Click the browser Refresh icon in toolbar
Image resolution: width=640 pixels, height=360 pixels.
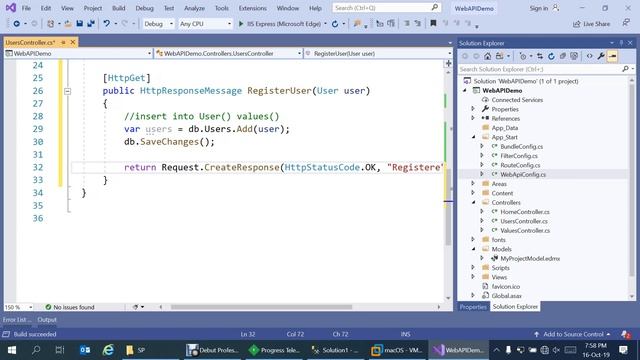tap(335, 24)
